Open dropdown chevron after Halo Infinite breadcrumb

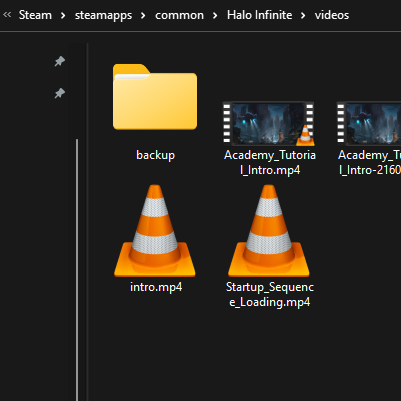coord(303,15)
